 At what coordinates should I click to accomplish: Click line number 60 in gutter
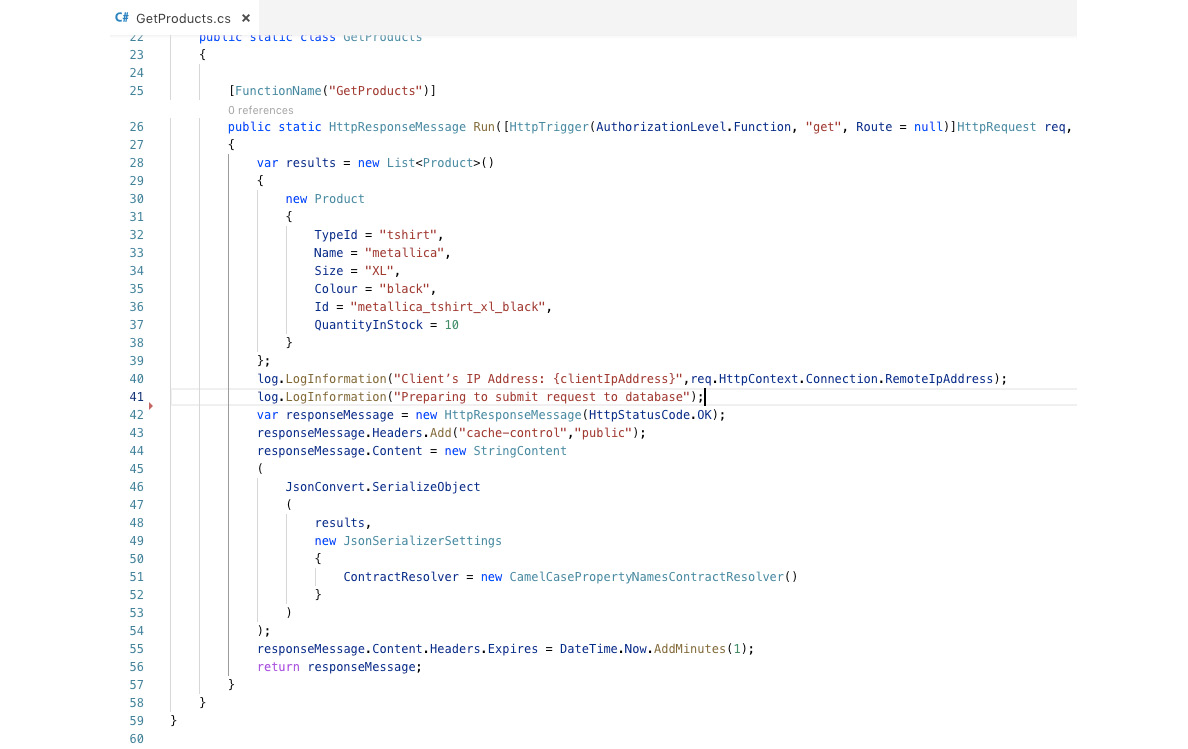pos(136,738)
